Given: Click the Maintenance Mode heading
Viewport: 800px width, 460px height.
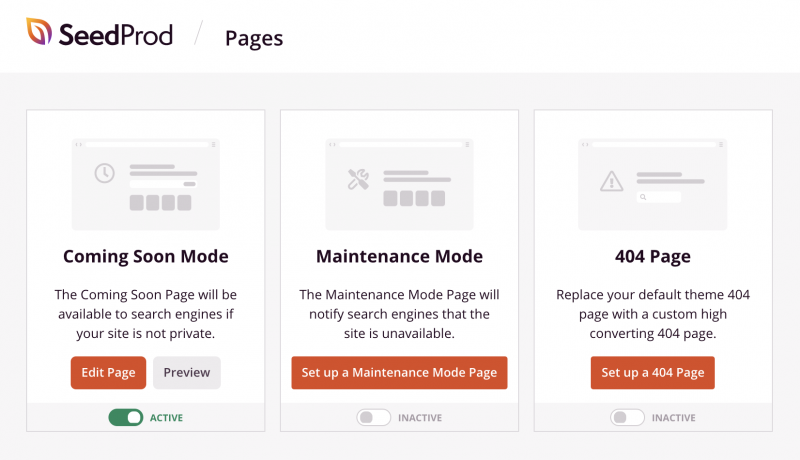Looking at the screenshot, I should click(x=399, y=256).
